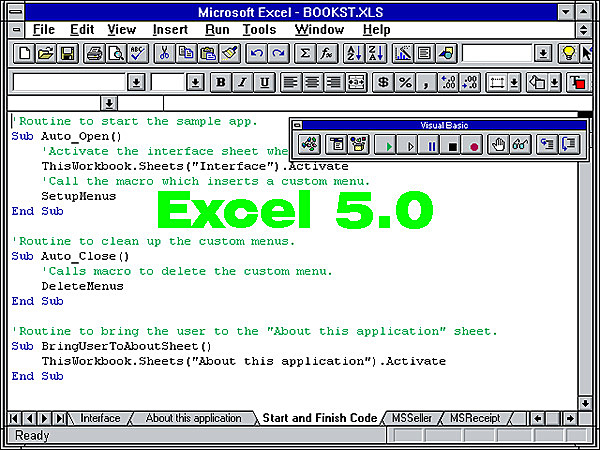Screen dimensions: 600x450
Task: Open Instant Watch glasses icon
Action: [x=520, y=145]
